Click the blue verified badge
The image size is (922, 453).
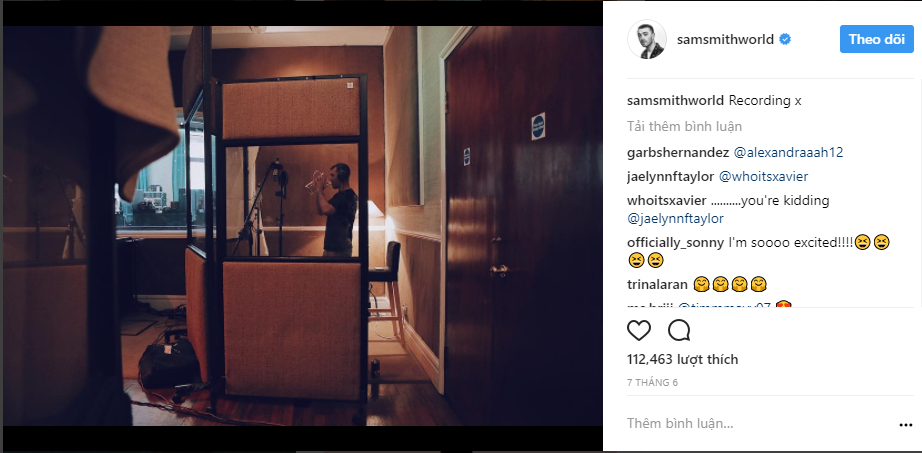785,39
